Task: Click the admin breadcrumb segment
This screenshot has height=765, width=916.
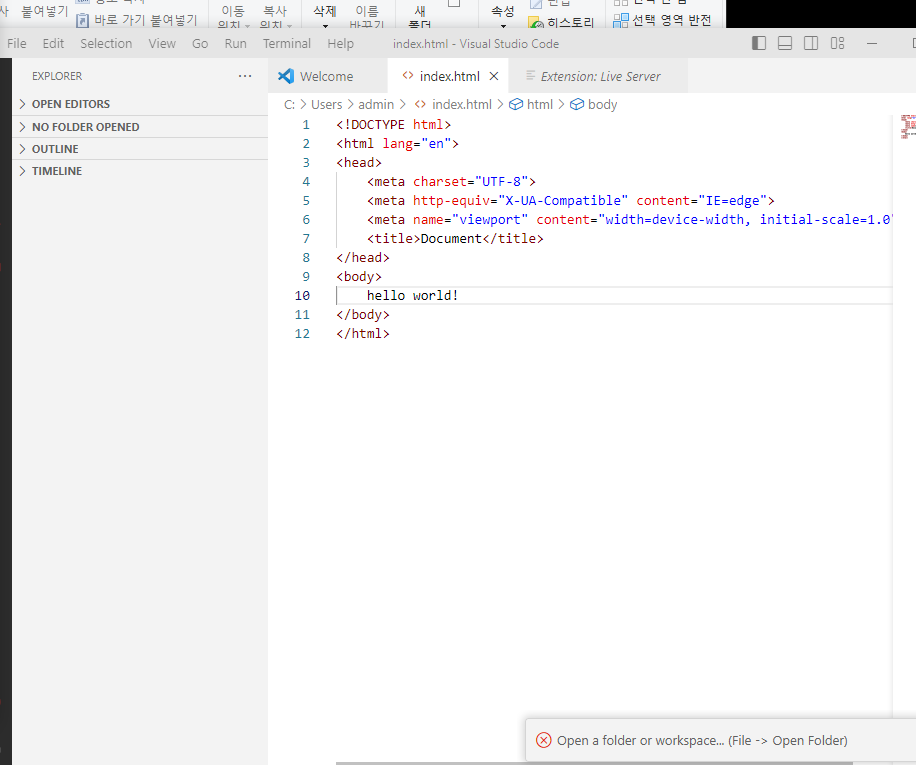Action: coord(376,104)
